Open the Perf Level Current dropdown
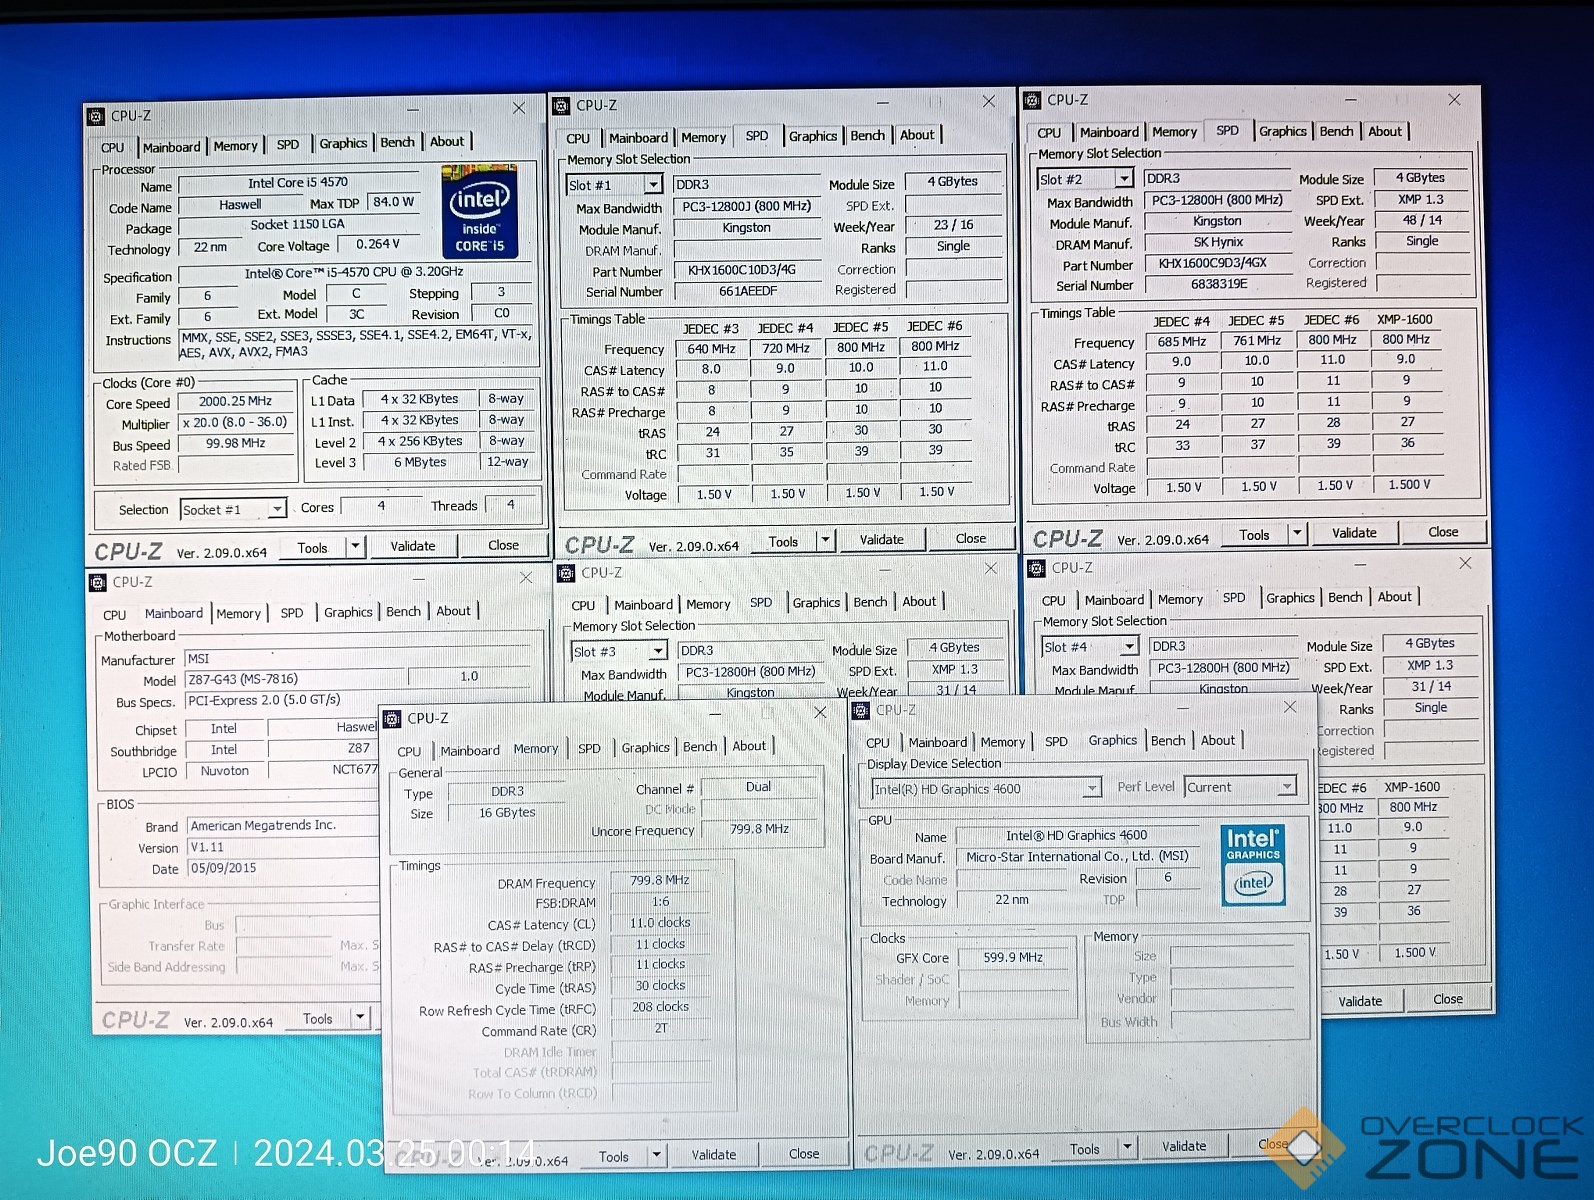 1287,787
